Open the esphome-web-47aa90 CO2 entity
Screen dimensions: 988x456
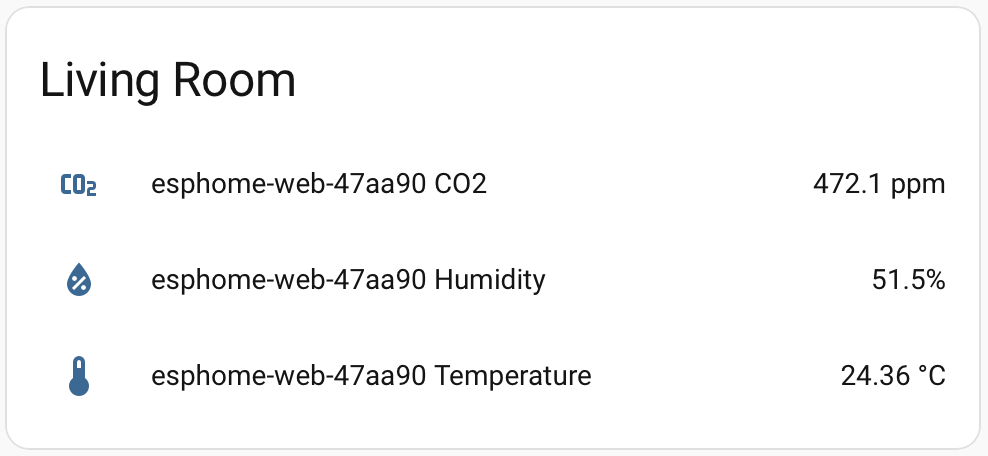pyautogui.click(x=318, y=185)
